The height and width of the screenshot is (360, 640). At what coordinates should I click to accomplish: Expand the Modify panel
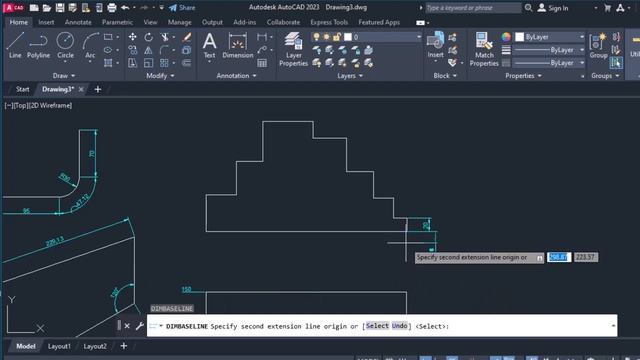160,76
